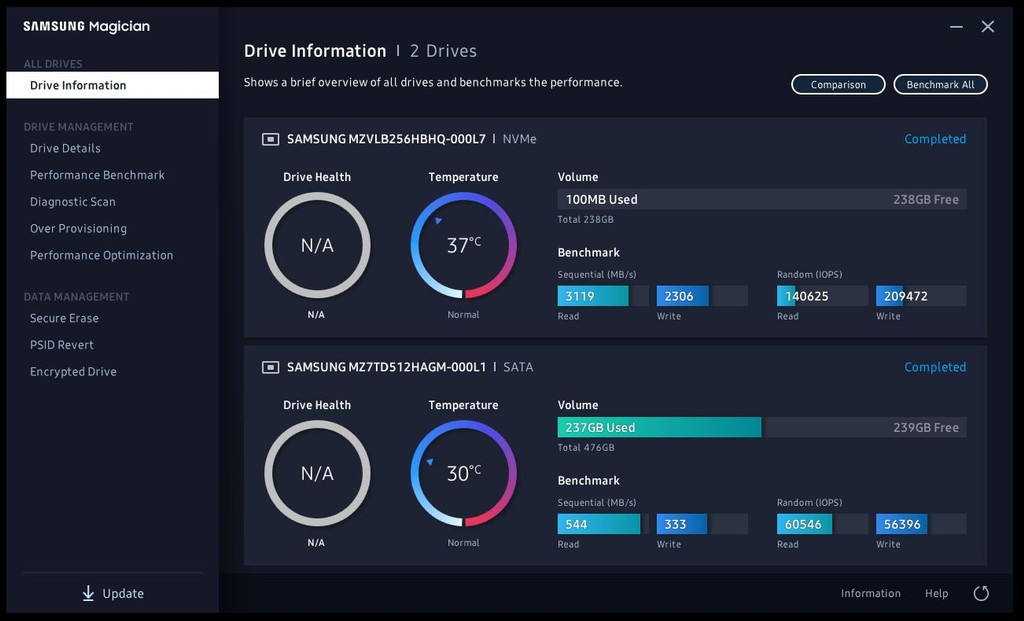Screen dimensions: 1024x621
Task: Click the Update download arrow icon
Action: 88,593
